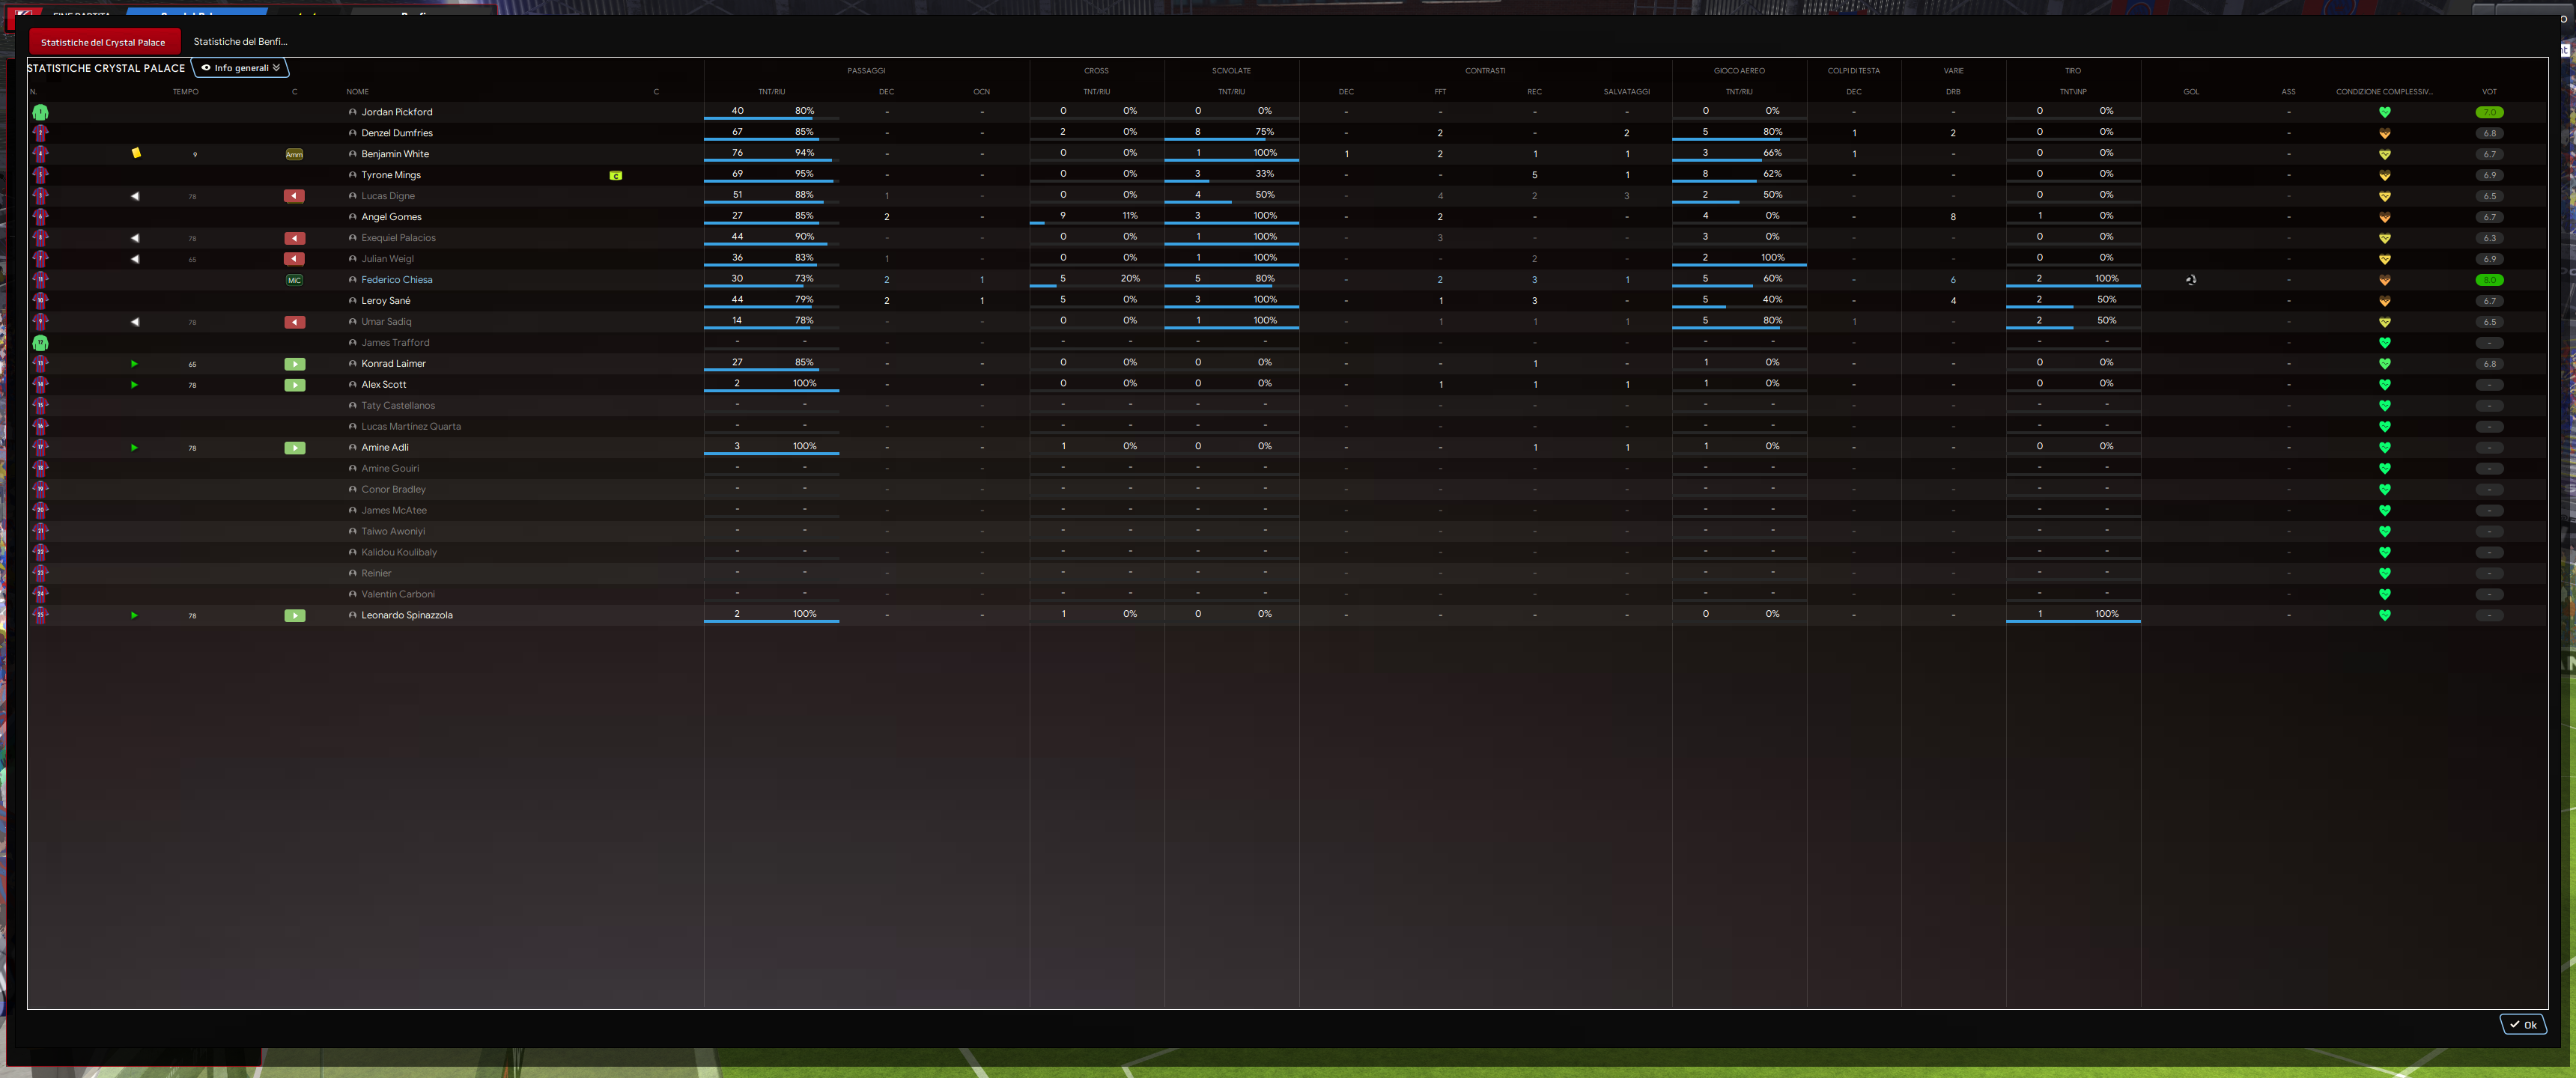Sort by VOT rating column header
This screenshot has height=1078, width=2576.
(2489, 92)
